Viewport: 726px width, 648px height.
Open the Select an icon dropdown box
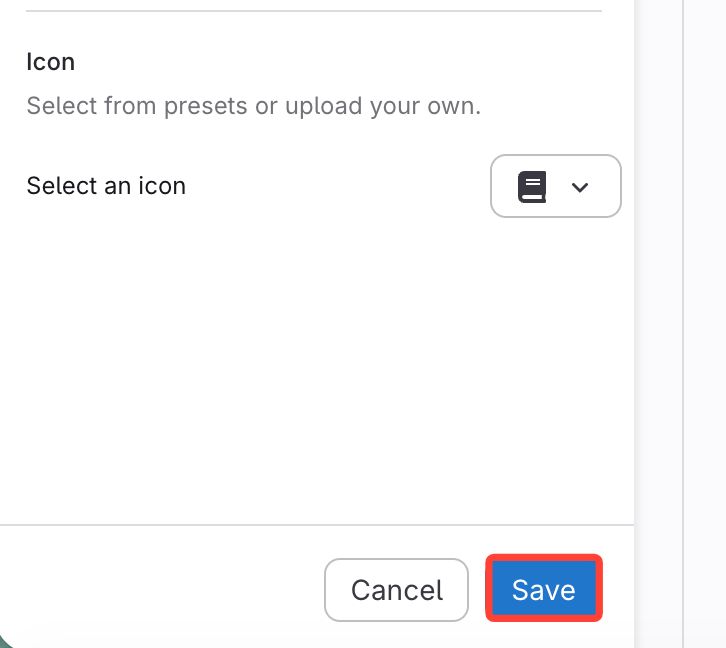pos(555,186)
